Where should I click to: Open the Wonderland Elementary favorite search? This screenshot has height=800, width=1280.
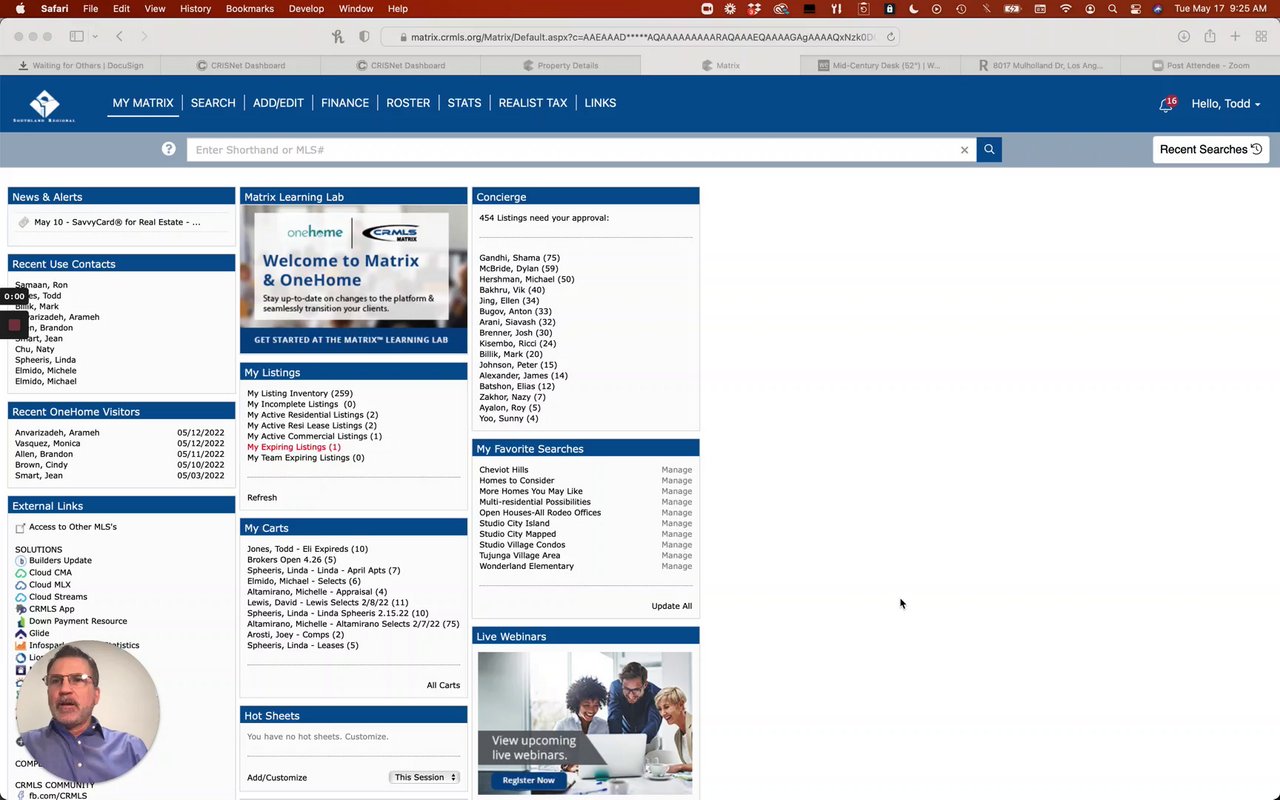(x=526, y=566)
